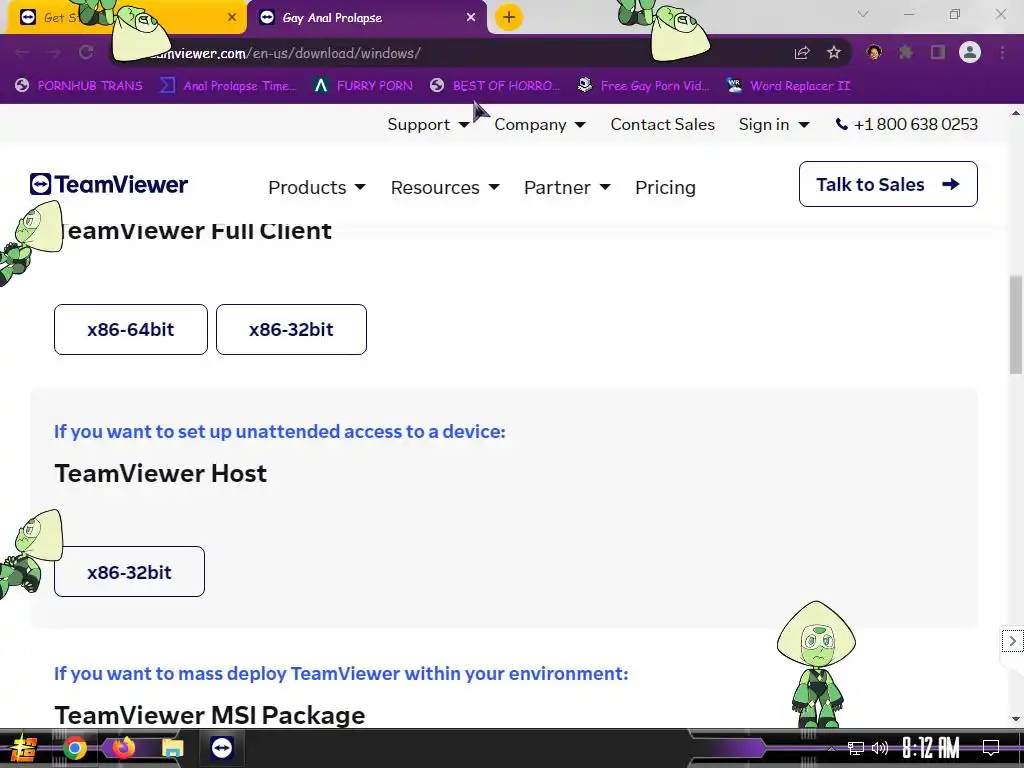The width and height of the screenshot is (1024, 768).
Task: Open the notification center icon
Action: tap(991, 748)
